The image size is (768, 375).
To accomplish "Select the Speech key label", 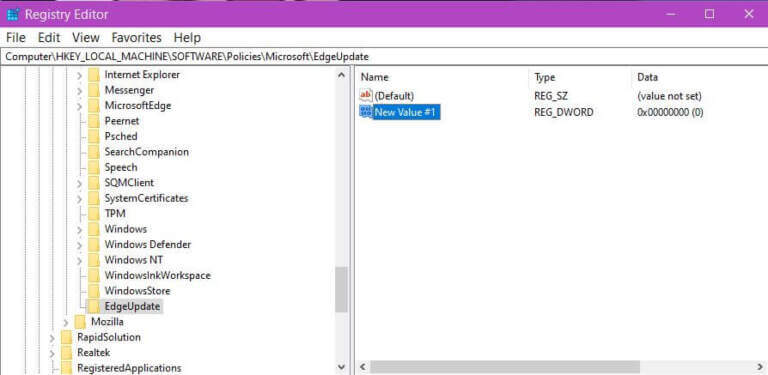I will tap(121, 167).
